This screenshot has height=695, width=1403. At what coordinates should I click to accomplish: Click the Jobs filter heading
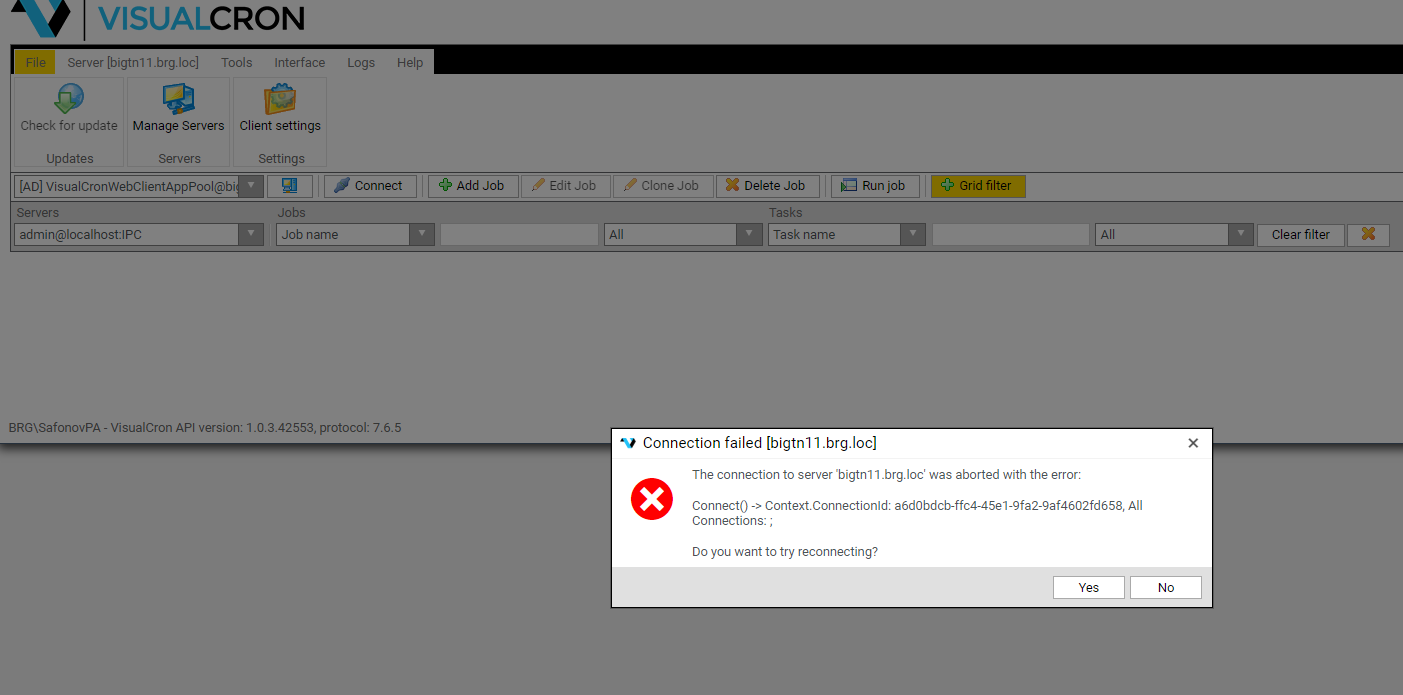tap(292, 212)
